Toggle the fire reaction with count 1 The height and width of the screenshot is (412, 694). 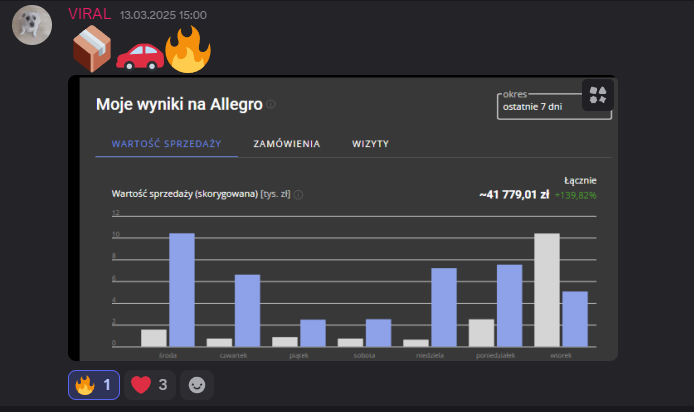pos(94,384)
